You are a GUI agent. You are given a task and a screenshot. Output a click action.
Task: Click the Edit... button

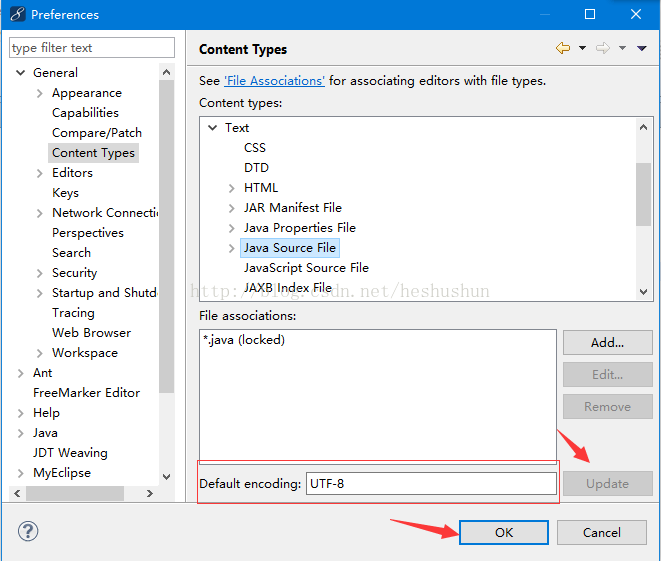click(607, 375)
